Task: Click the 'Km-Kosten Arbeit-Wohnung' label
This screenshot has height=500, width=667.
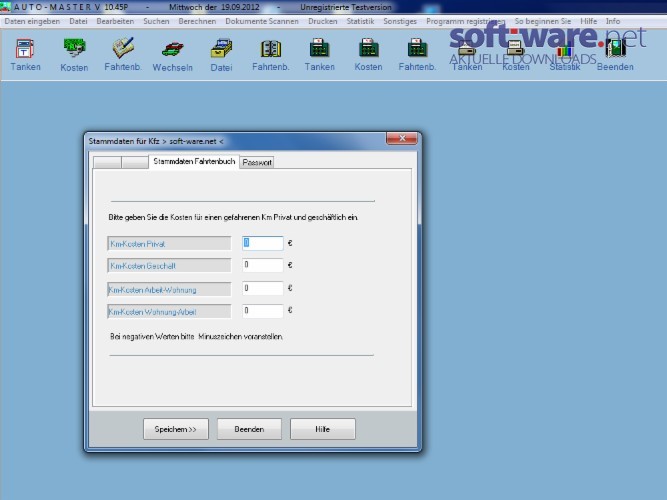Action: (x=169, y=289)
